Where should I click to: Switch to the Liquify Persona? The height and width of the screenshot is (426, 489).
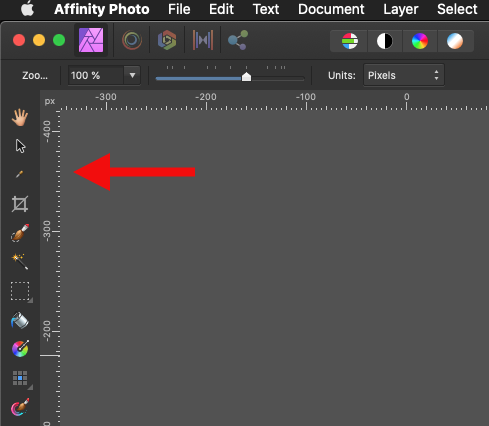(x=132, y=40)
